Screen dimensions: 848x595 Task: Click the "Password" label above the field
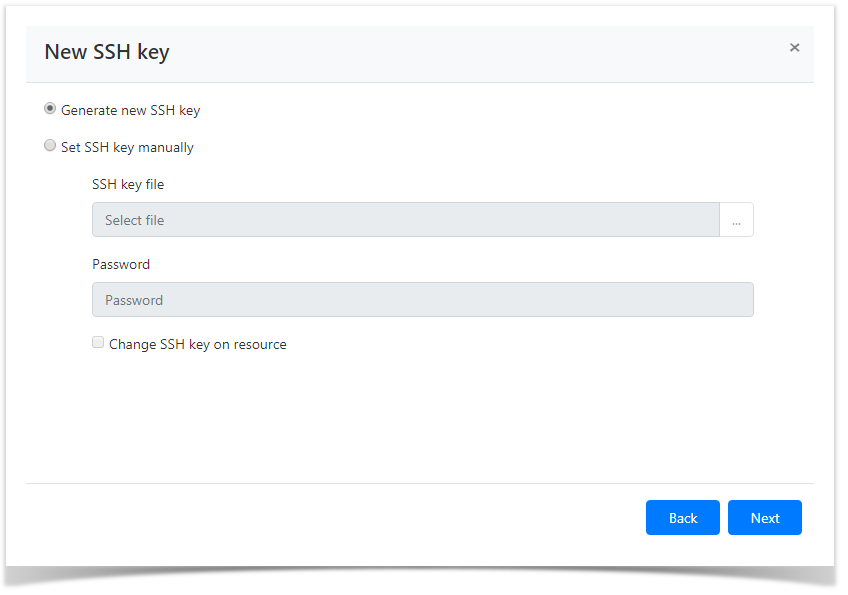(x=121, y=264)
